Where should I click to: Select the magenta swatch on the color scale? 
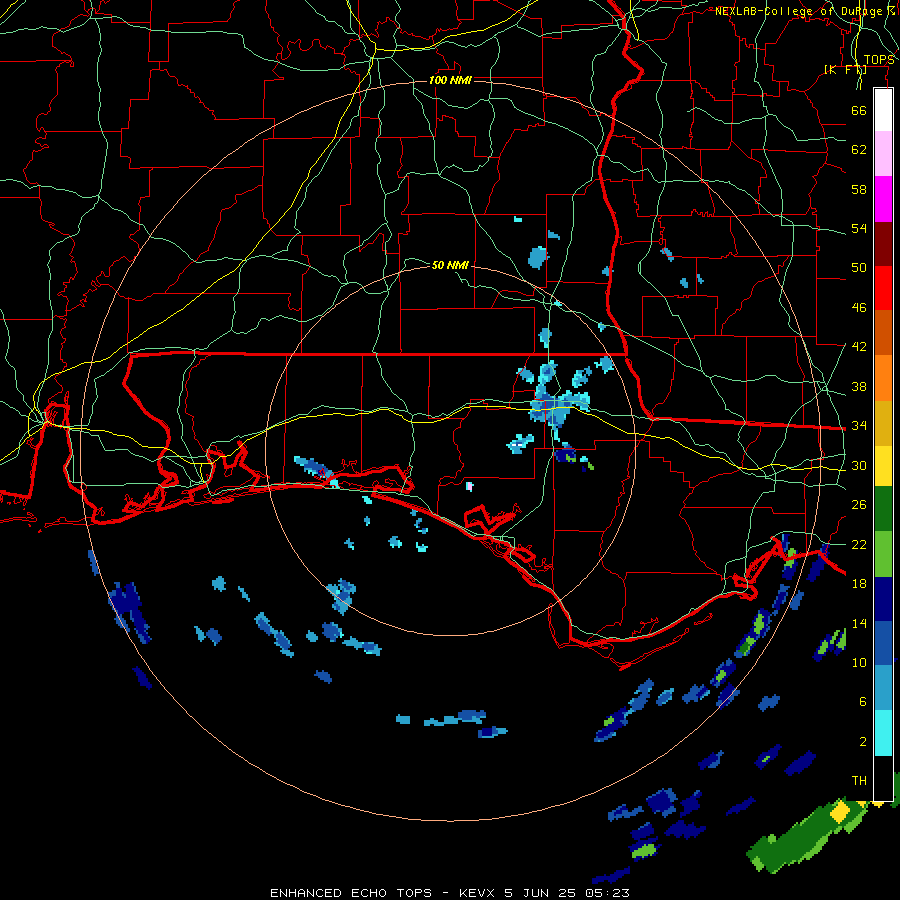(883, 199)
